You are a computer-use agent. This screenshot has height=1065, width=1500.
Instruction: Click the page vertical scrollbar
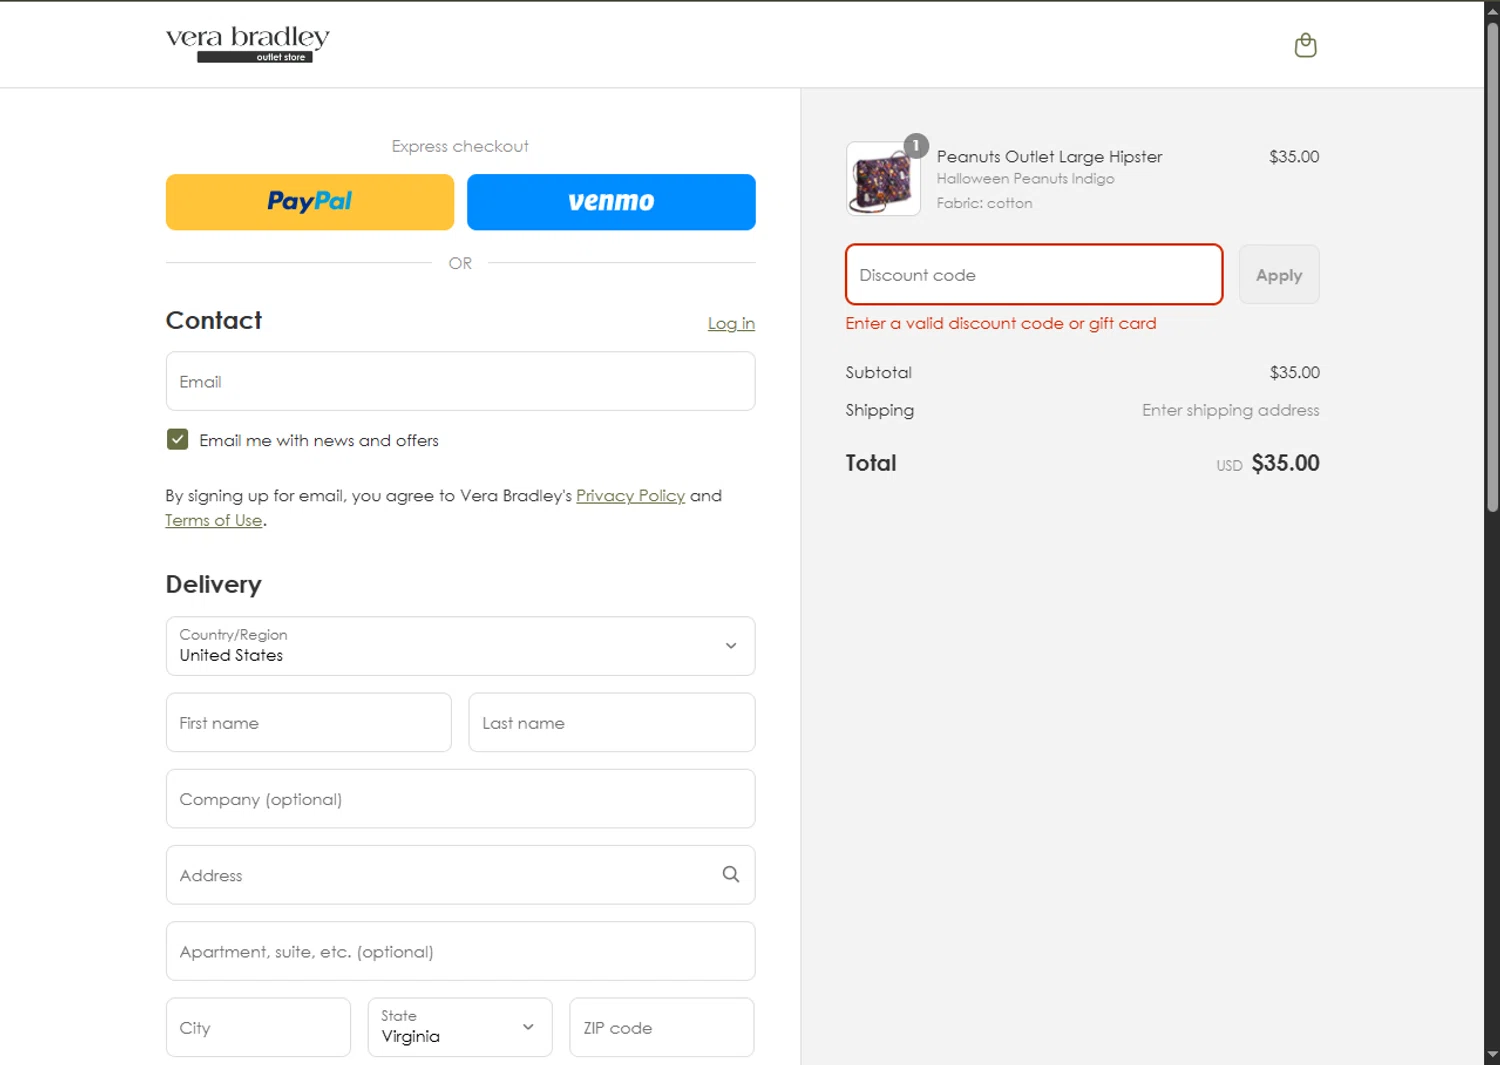tap(1492, 270)
